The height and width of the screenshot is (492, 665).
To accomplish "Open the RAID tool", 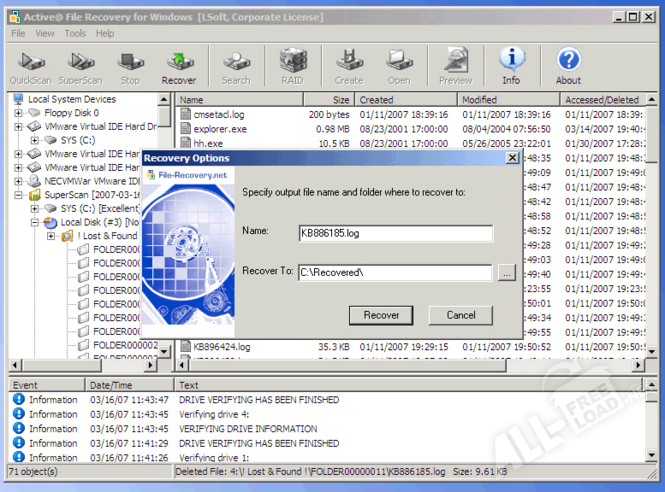I will click(293, 67).
